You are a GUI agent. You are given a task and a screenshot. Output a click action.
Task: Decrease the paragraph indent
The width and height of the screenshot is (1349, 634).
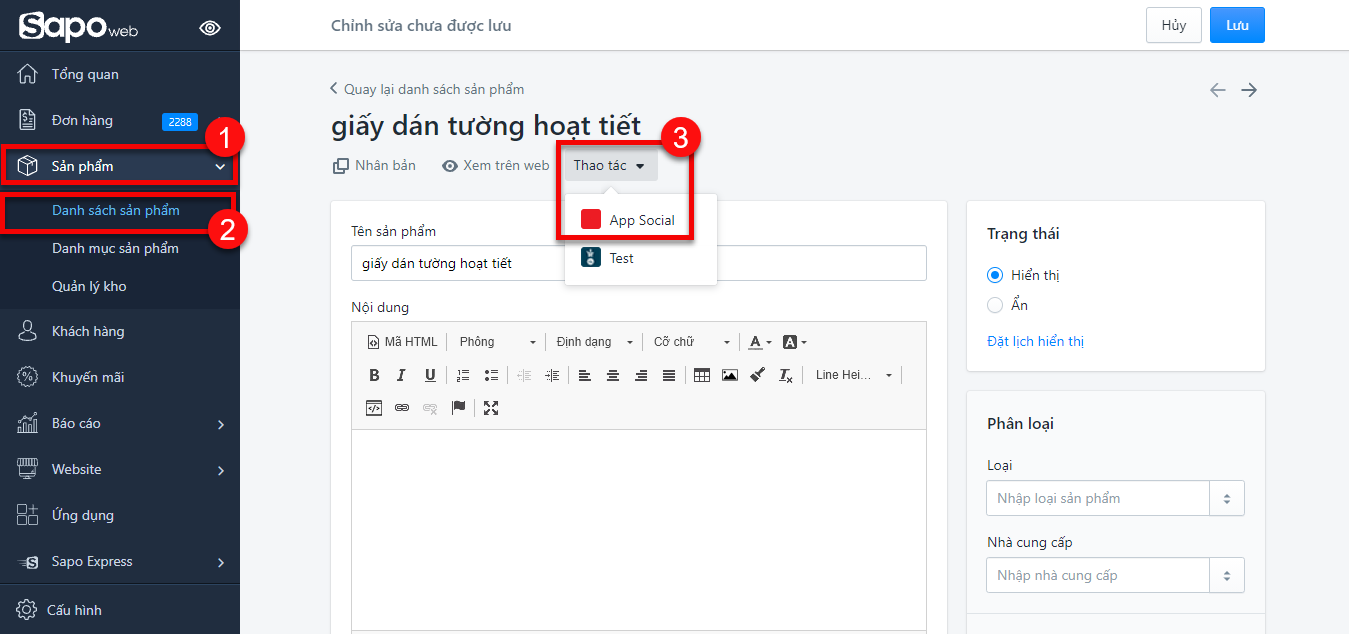[x=524, y=376]
